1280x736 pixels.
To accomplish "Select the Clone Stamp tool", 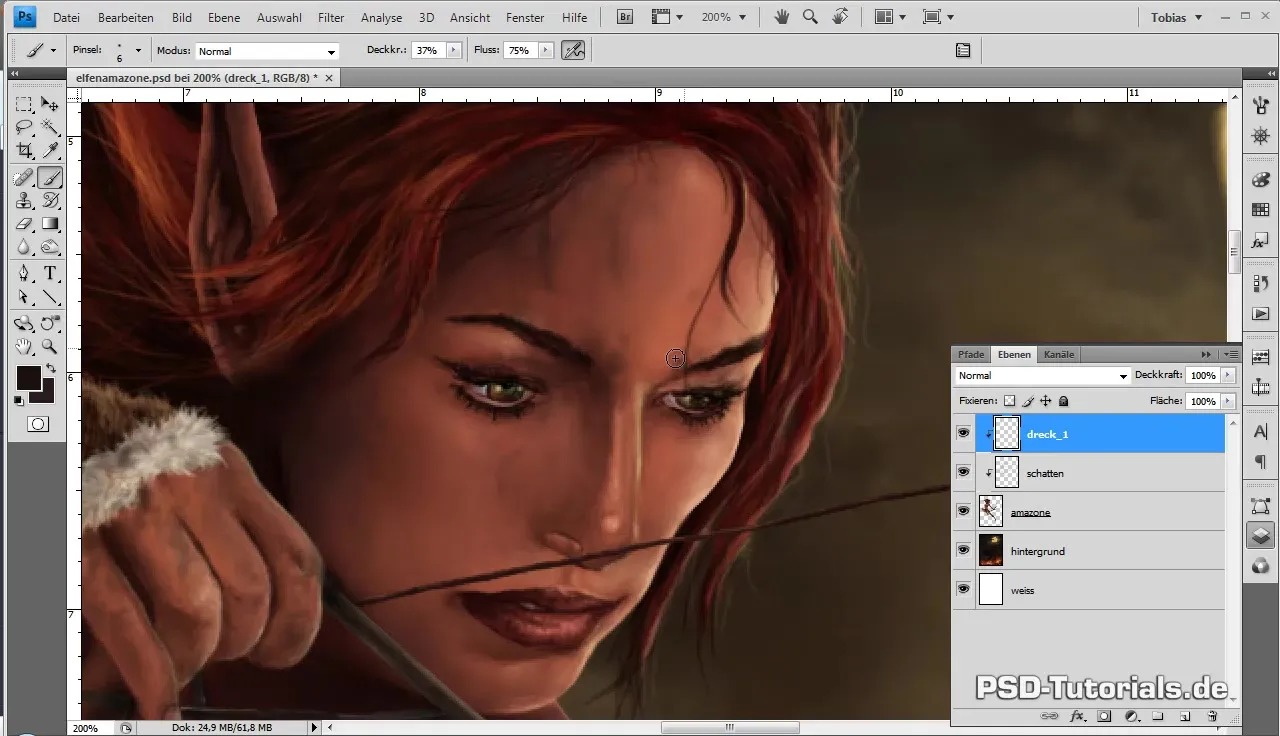I will pyautogui.click(x=24, y=201).
